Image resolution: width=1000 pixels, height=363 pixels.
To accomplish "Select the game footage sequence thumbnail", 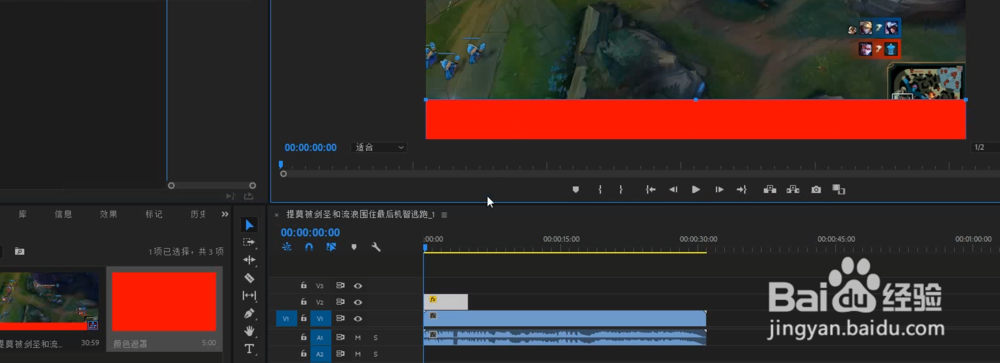I will pos(49,301).
